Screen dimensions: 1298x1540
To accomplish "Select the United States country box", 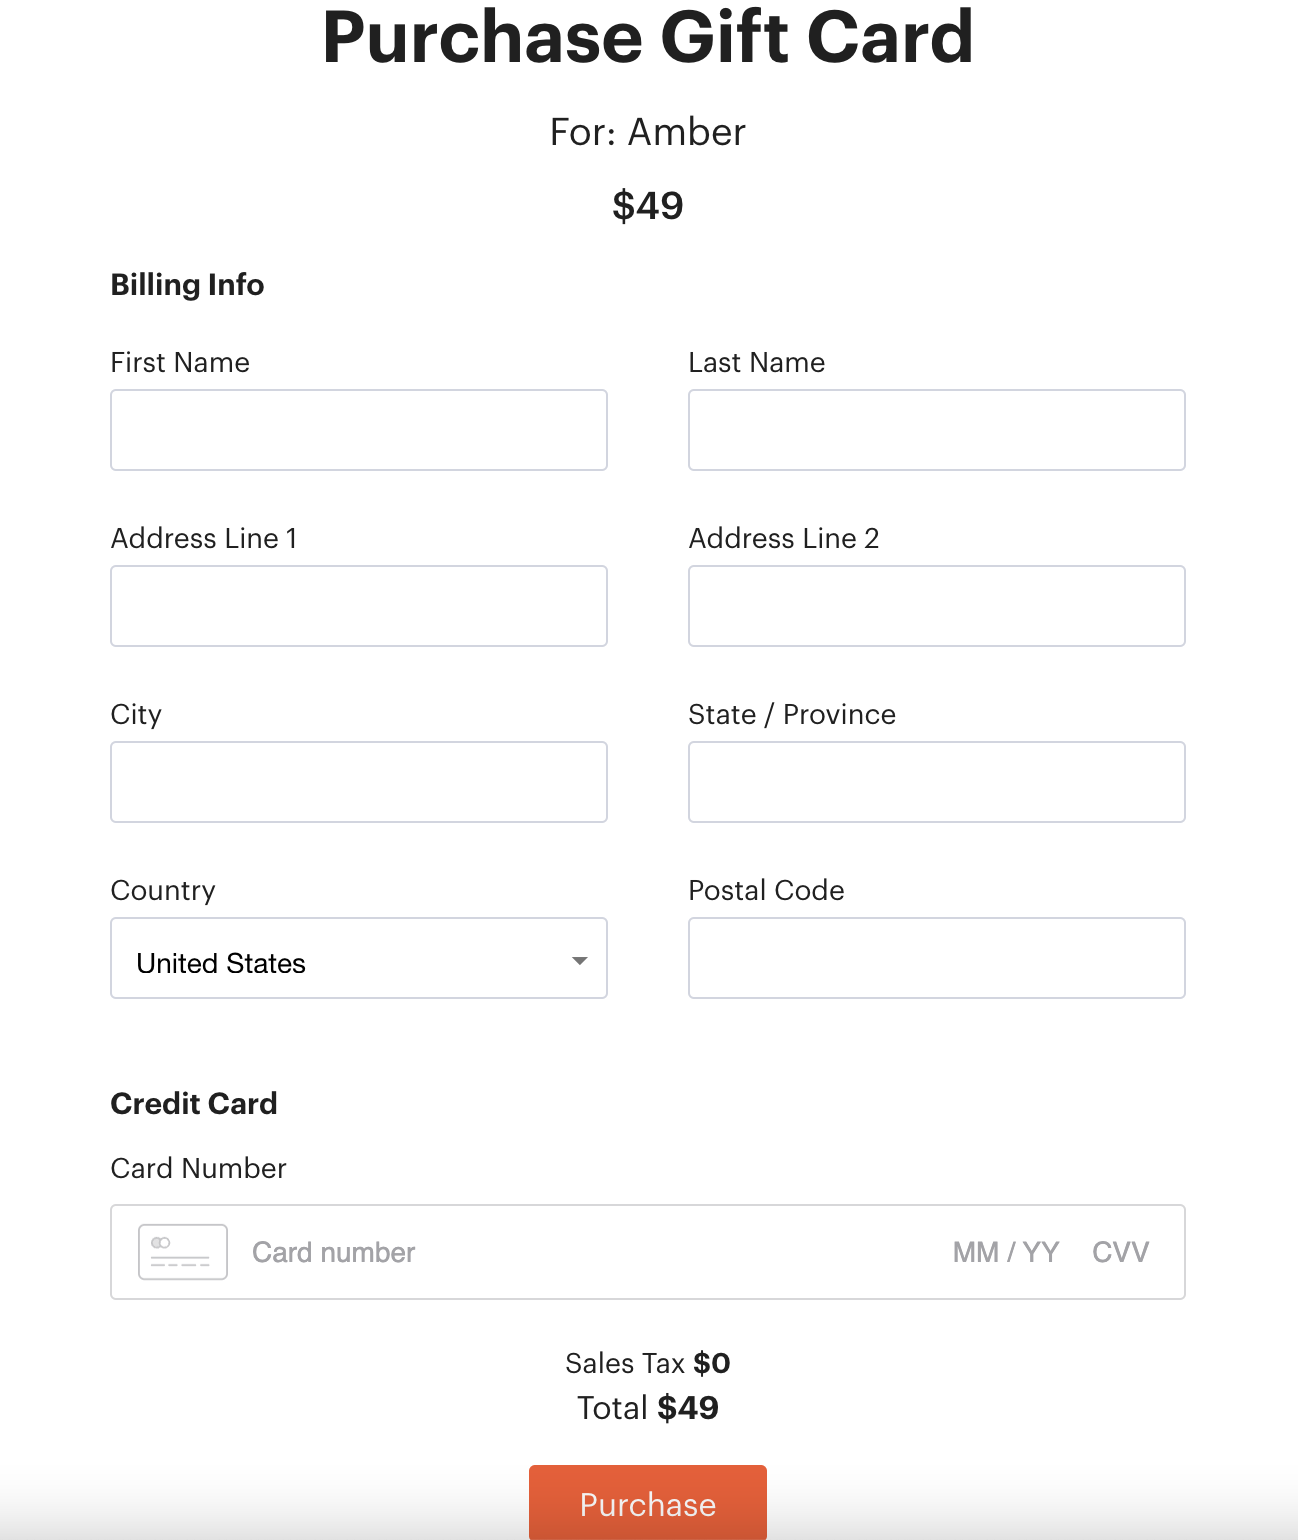I will (359, 958).
